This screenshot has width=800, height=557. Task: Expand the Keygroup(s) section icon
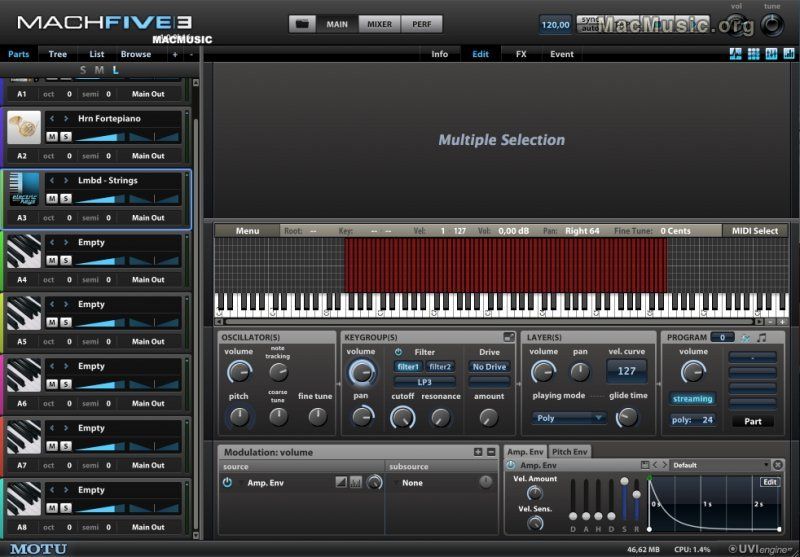509,337
